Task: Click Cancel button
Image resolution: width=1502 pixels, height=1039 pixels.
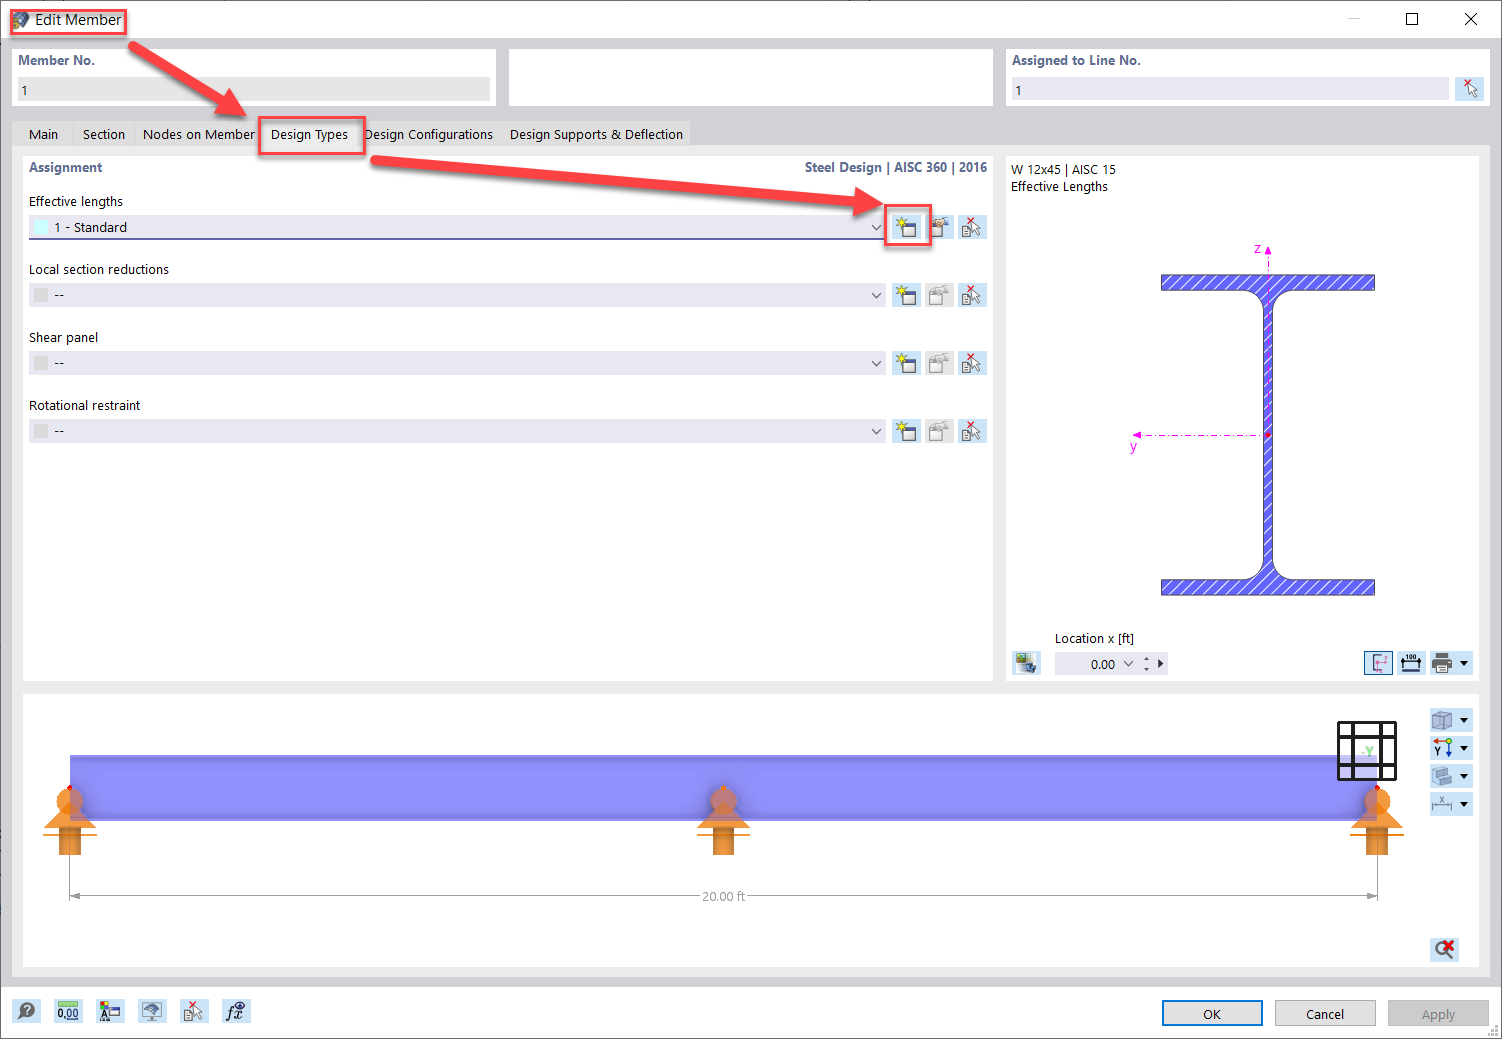Action: (1325, 1013)
